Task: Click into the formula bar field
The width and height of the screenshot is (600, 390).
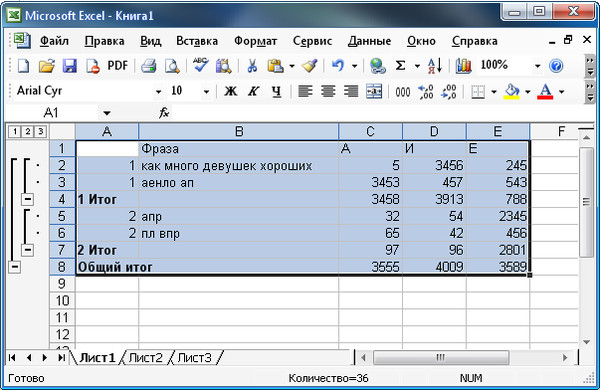Action: click(x=383, y=113)
